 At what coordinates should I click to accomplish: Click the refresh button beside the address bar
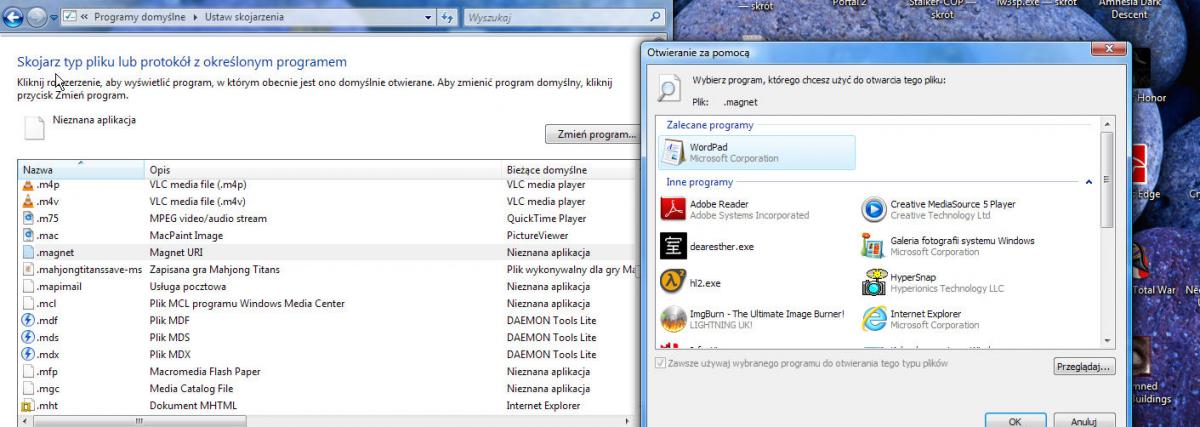(447, 18)
